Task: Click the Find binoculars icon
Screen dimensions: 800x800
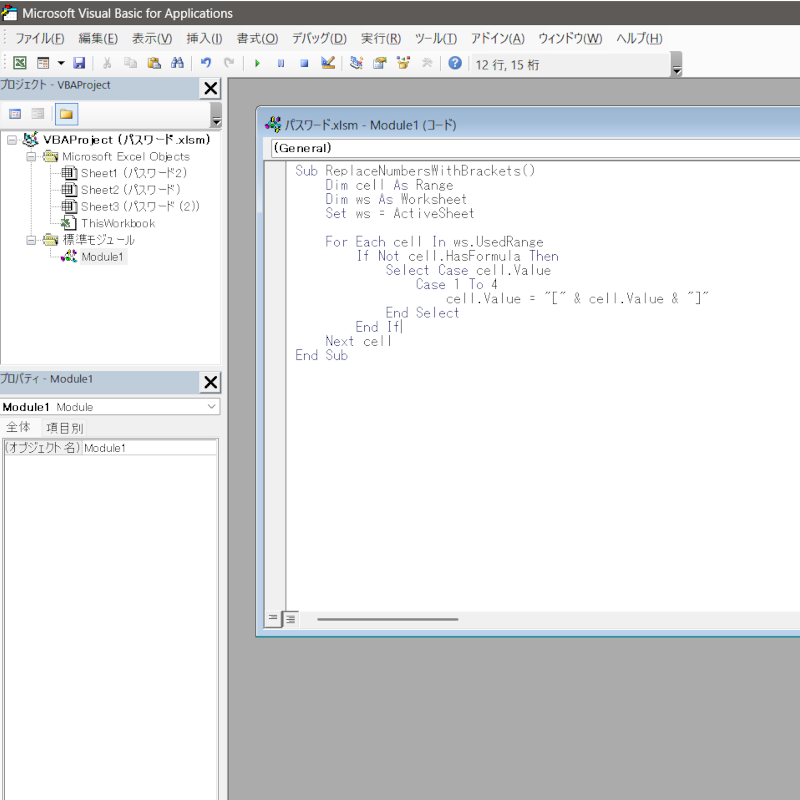Action: [x=177, y=63]
